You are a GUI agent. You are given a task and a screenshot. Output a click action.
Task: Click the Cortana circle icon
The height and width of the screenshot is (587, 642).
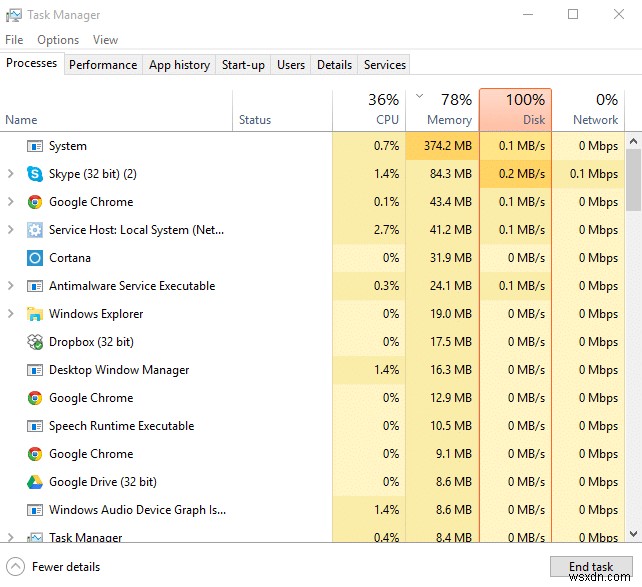click(x=35, y=258)
